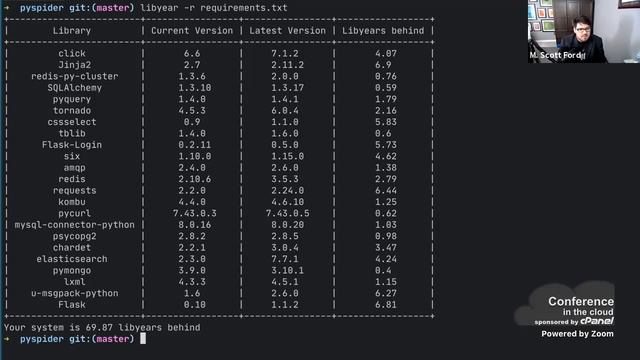The height and width of the screenshot is (360, 640).
Task: Click latest version 7.7.1 for elasticsearch
Action: tap(285, 259)
